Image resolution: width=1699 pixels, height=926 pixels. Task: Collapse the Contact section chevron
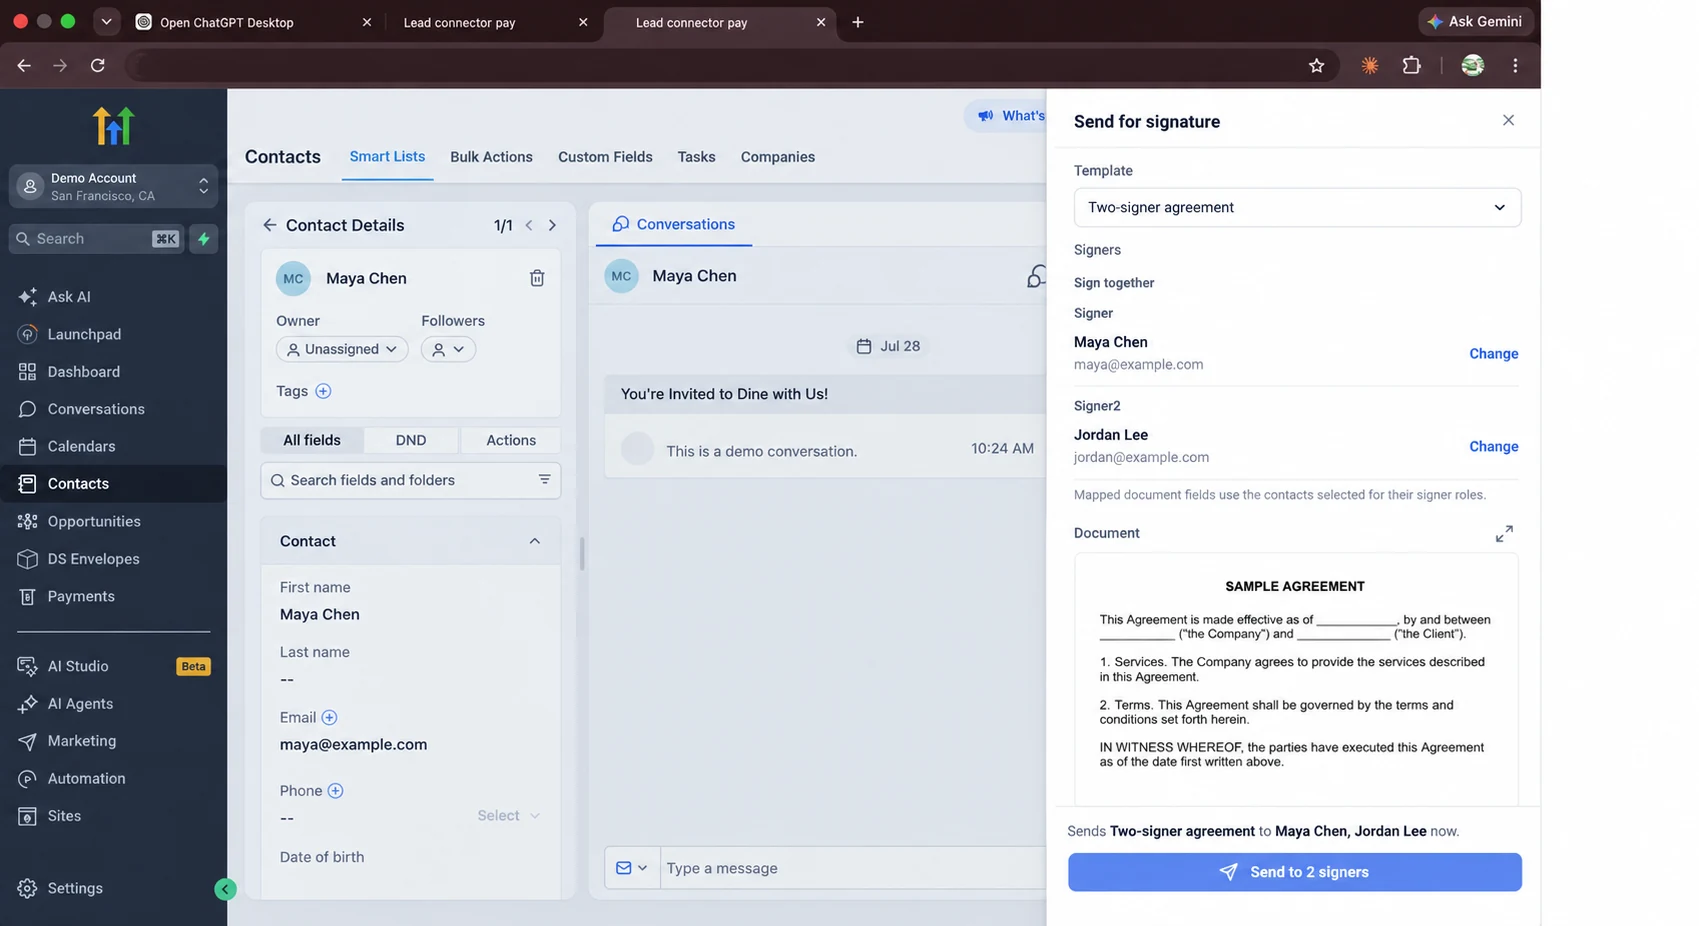[x=534, y=541]
